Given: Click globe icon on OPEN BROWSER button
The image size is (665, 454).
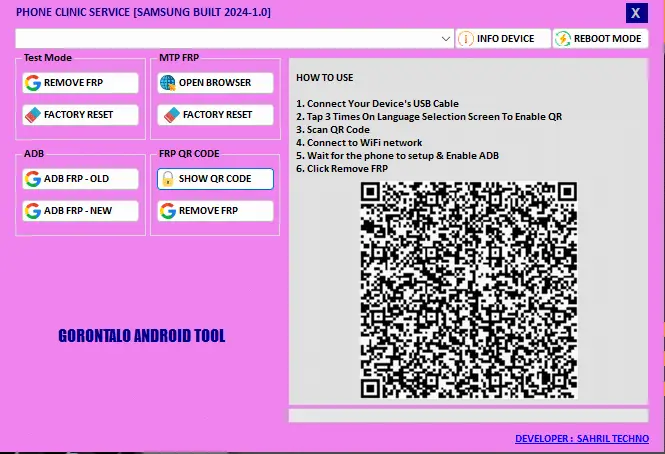Looking at the screenshot, I should [168, 83].
